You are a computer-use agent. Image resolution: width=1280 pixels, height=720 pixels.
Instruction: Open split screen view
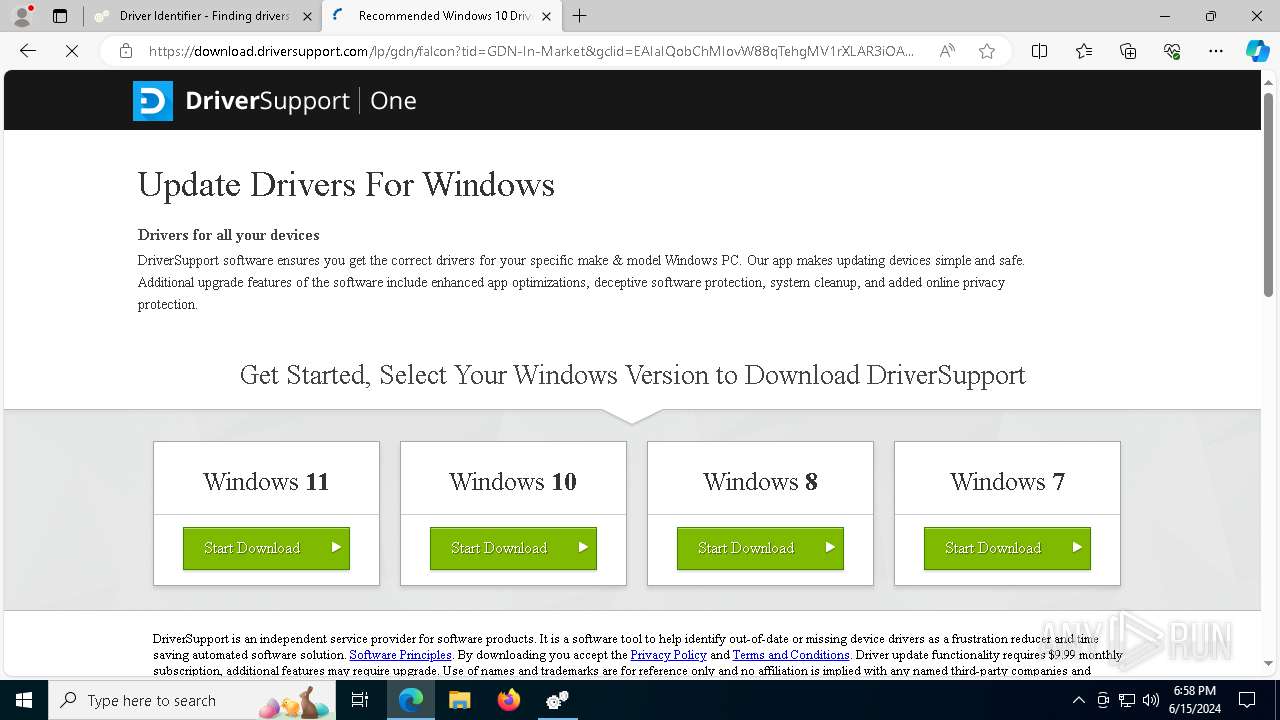1039,51
